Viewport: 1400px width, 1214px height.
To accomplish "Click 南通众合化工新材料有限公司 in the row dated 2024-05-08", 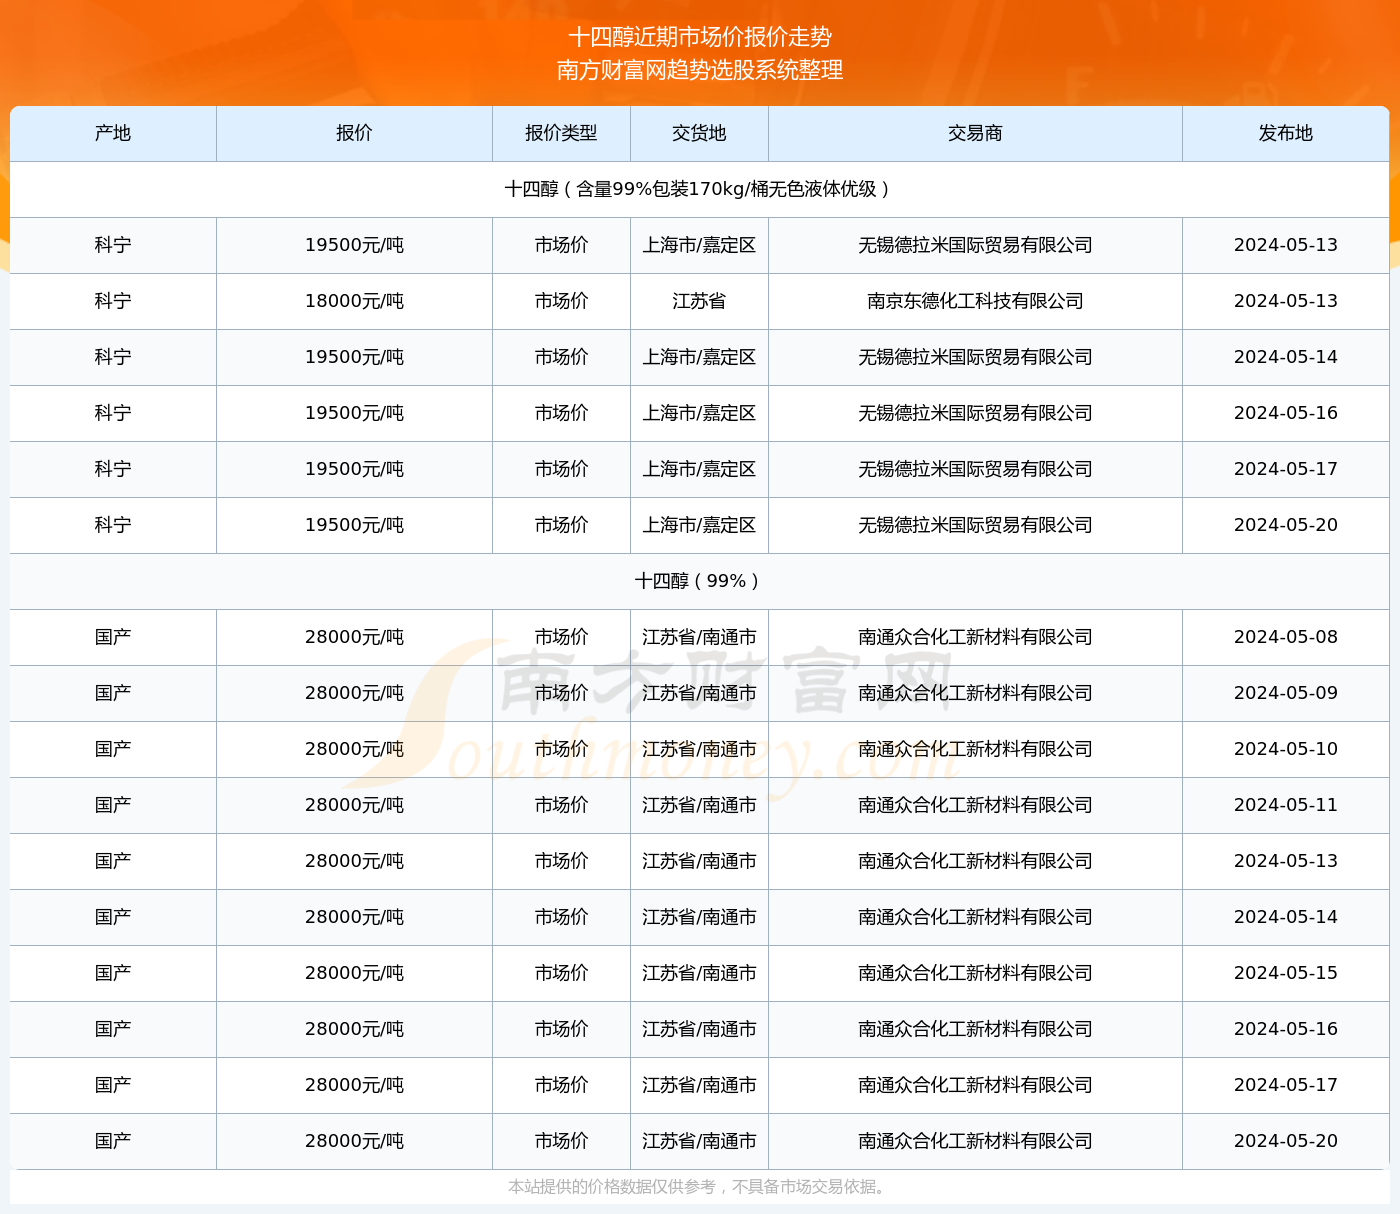I will pos(975,637).
